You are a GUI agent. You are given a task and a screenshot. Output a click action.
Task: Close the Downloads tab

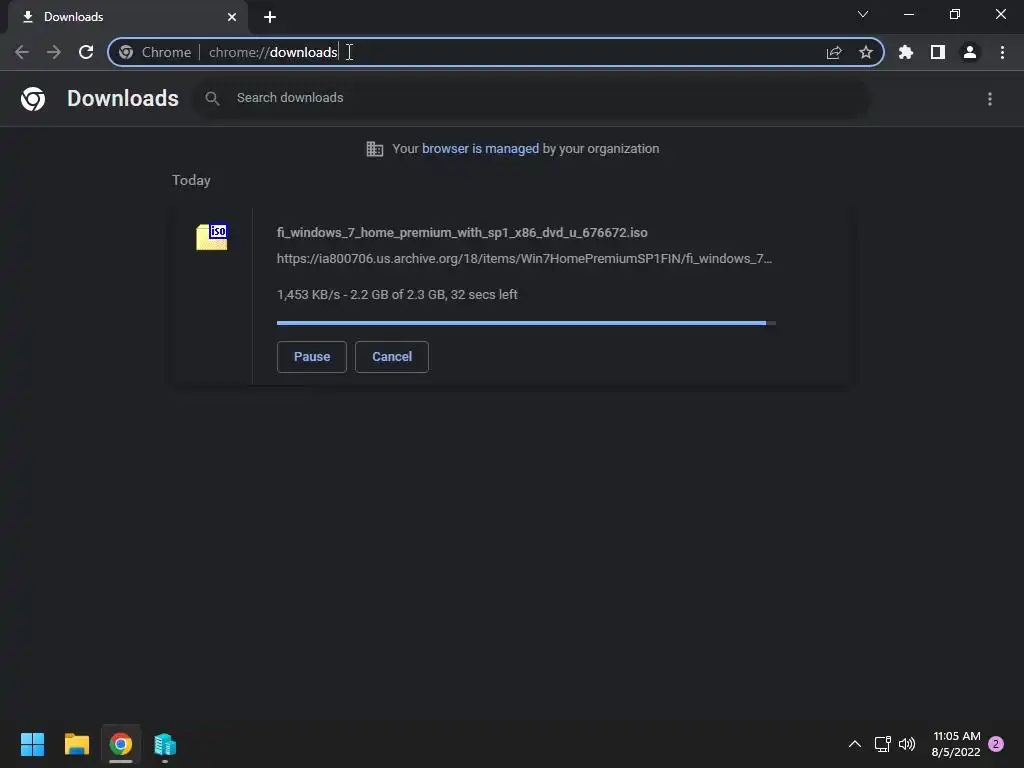pos(232,17)
